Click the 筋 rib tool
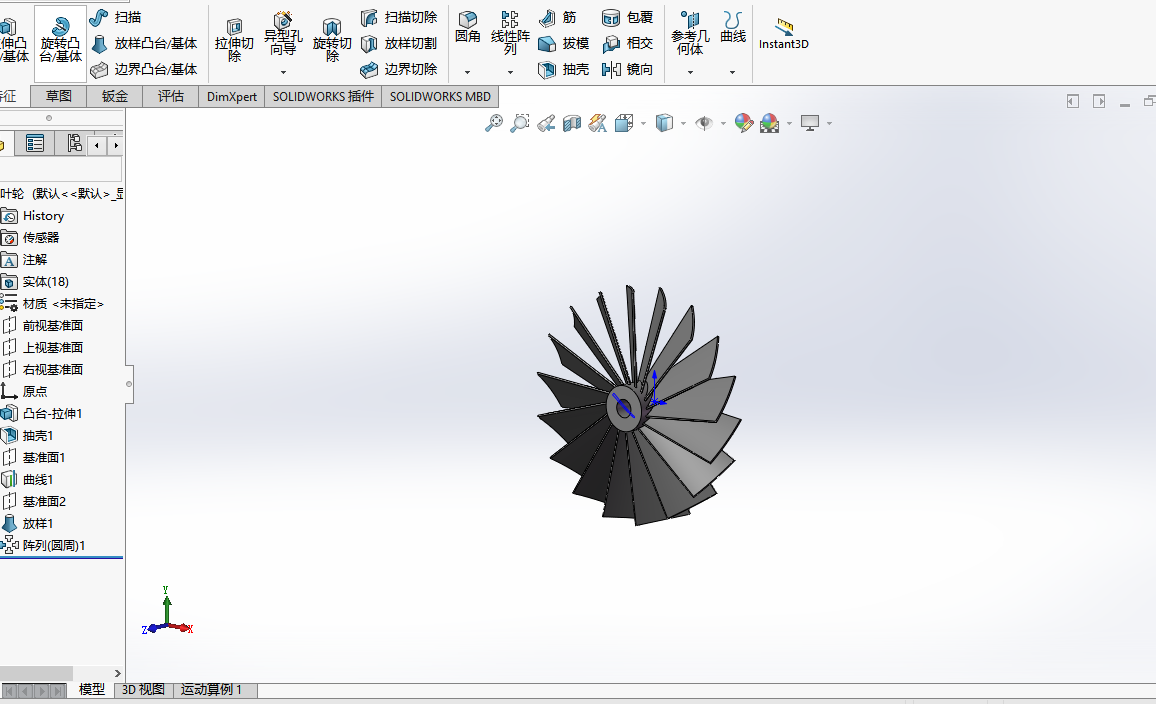Viewport: 1156px width, 704px height. point(558,17)
